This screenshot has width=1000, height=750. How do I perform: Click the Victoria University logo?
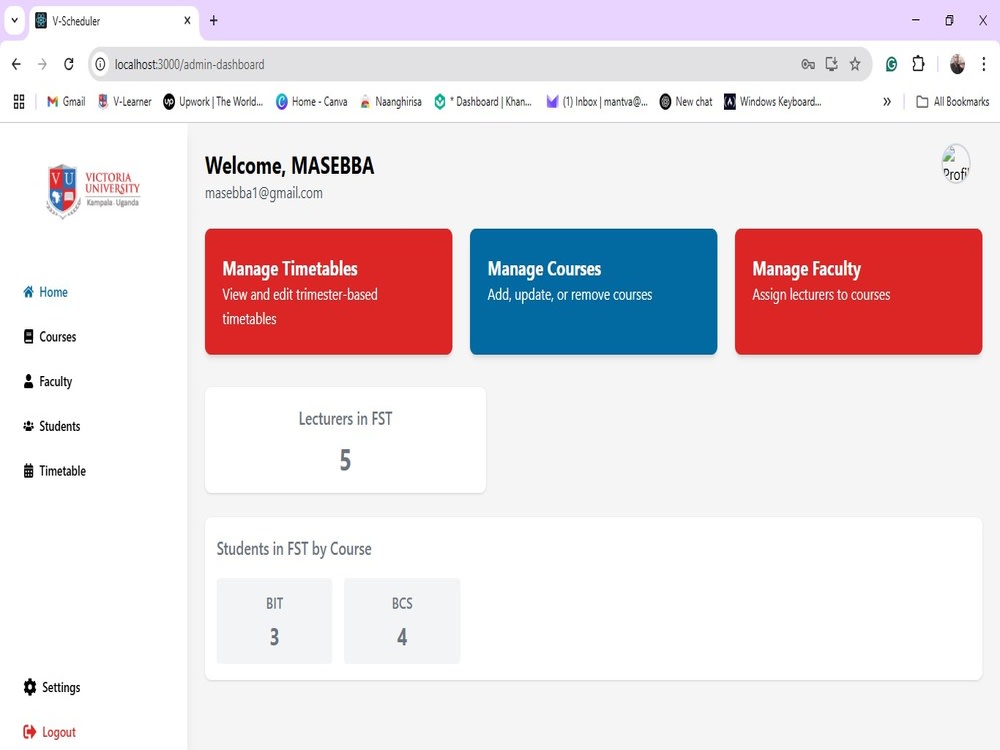[93, 191]
